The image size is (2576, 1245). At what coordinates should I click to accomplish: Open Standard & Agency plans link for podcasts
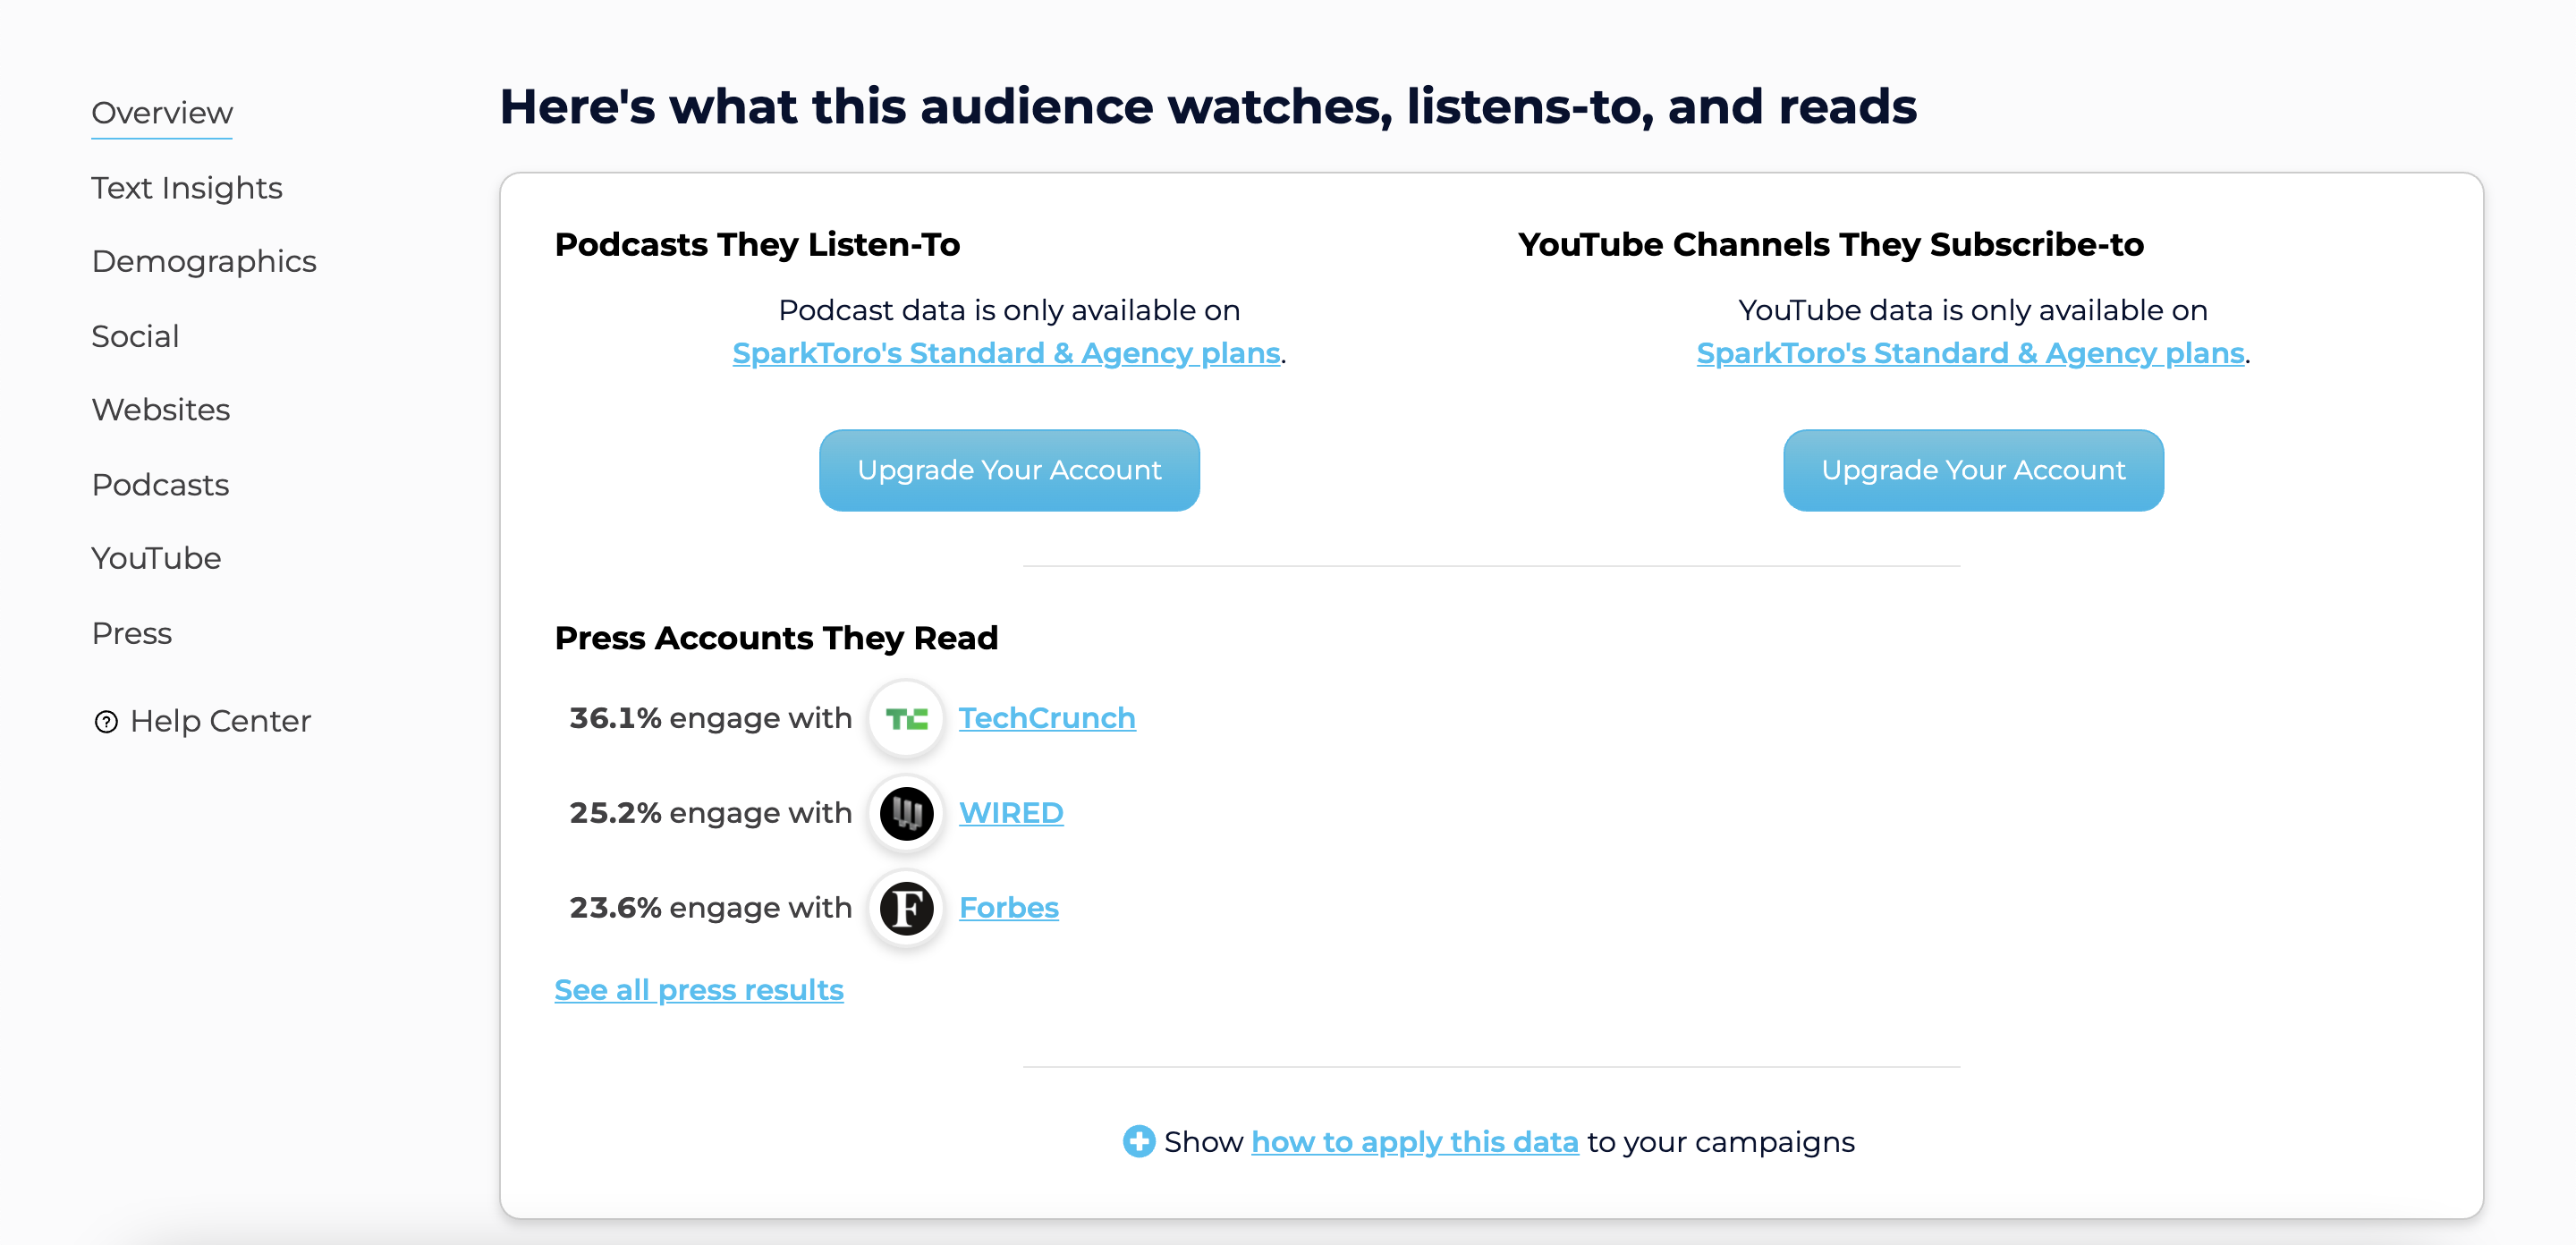pos(1006,353)
